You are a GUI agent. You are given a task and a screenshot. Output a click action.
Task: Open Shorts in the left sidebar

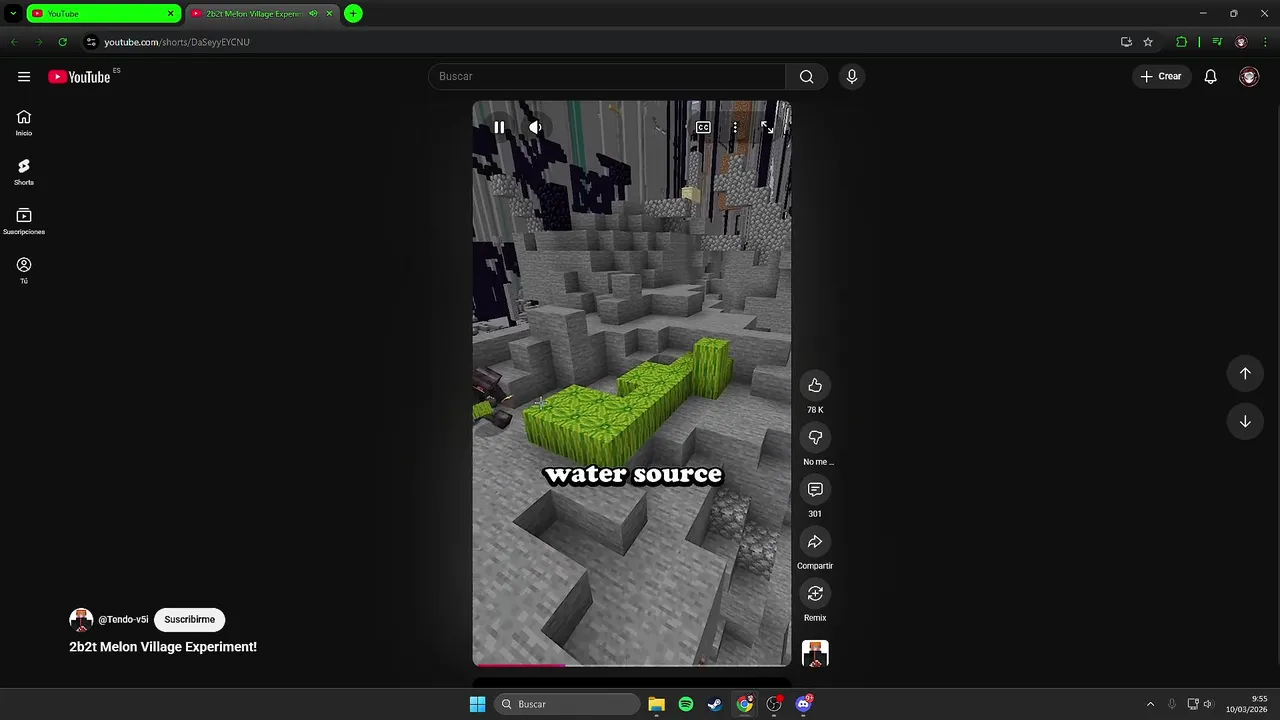[24, 172]
